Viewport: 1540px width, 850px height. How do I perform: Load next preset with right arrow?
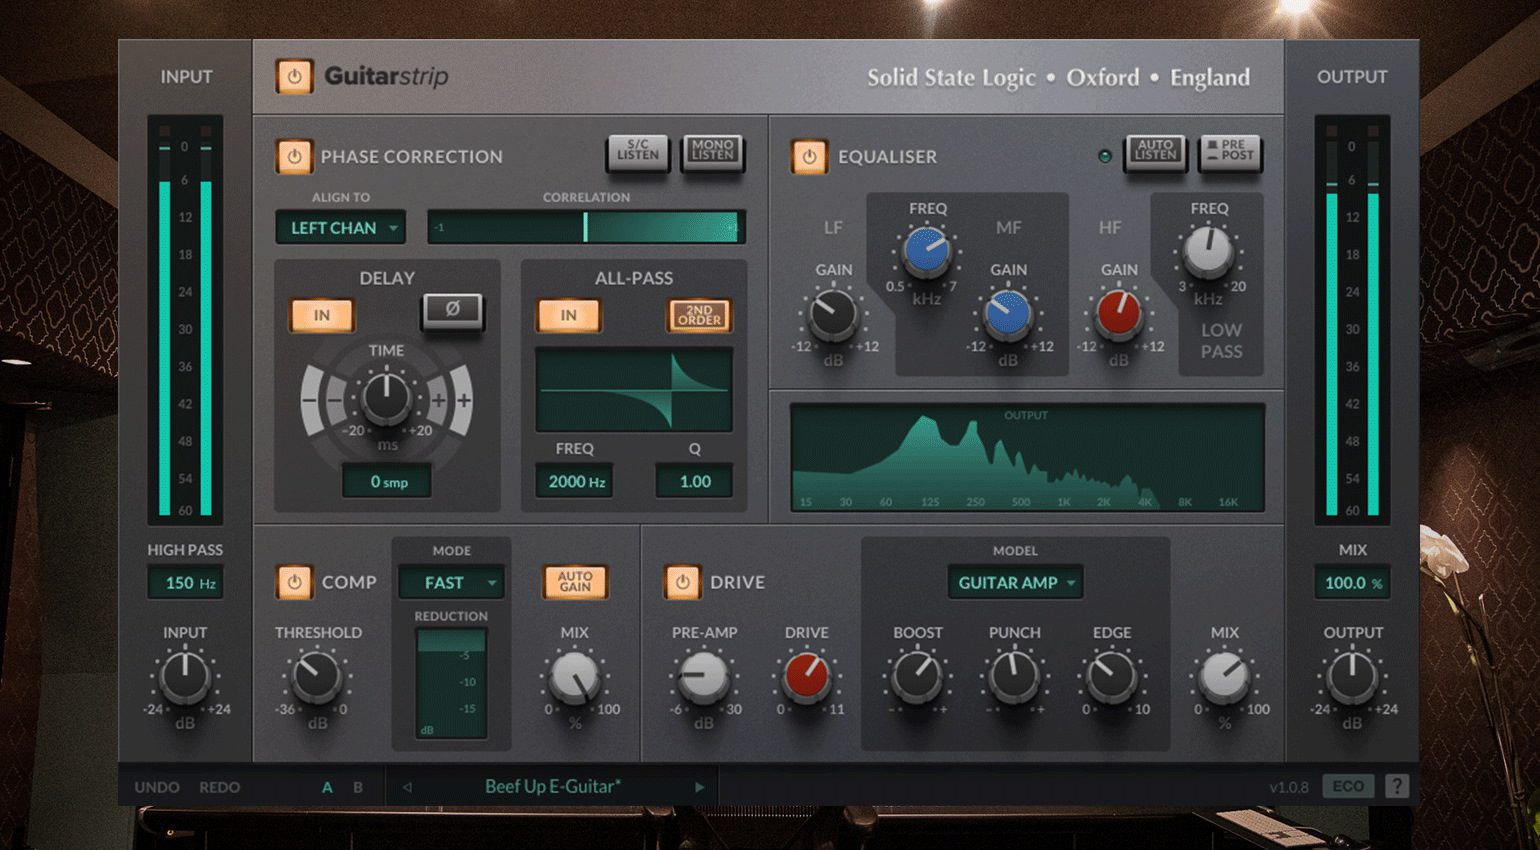pyautogui.click(x=699, y=787)
